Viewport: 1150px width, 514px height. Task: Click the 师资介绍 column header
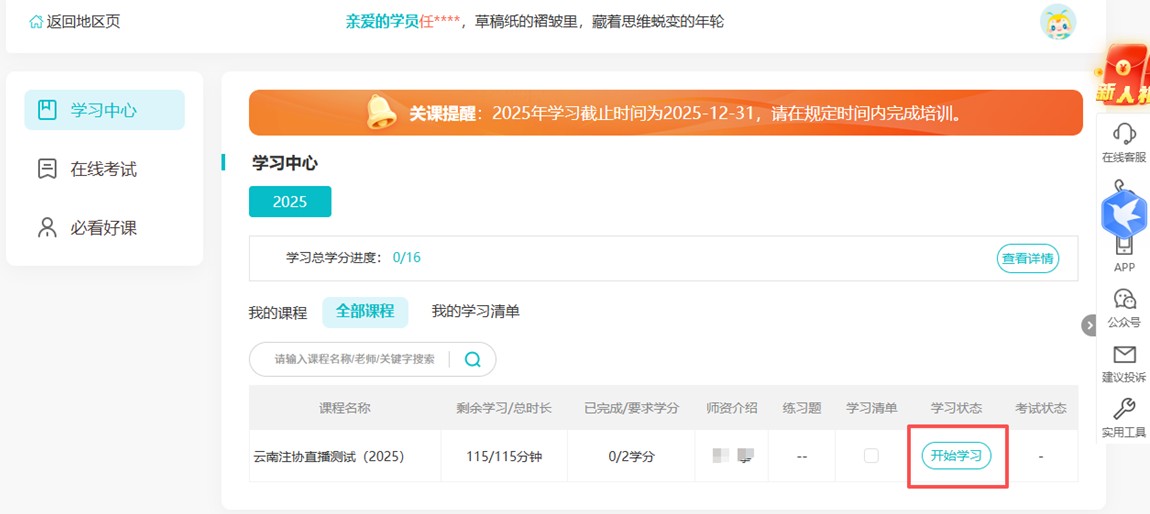(x=732, y=408)
